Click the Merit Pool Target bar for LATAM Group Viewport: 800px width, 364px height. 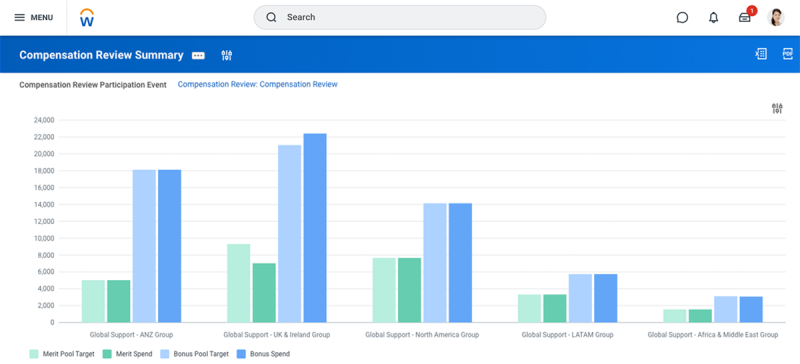pos(530,308)
